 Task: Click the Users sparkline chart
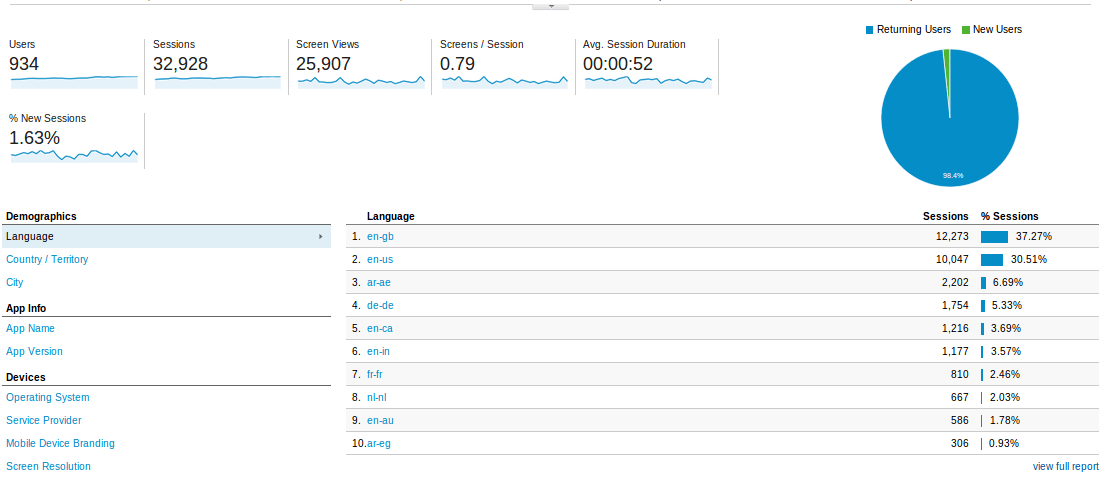tap(74, 82)
